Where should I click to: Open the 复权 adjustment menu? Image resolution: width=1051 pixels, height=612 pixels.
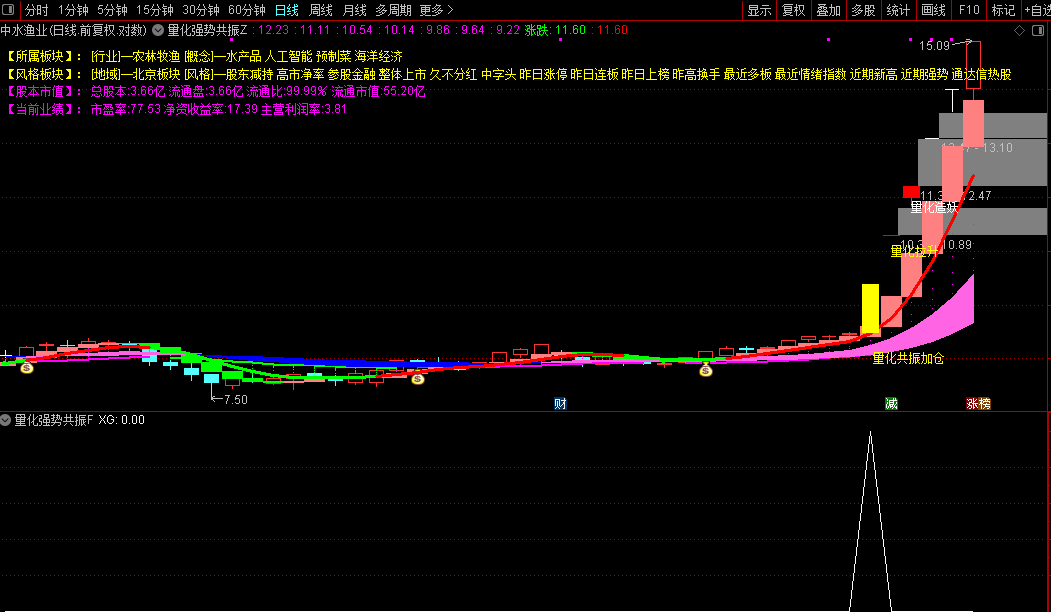click(794, 10)
